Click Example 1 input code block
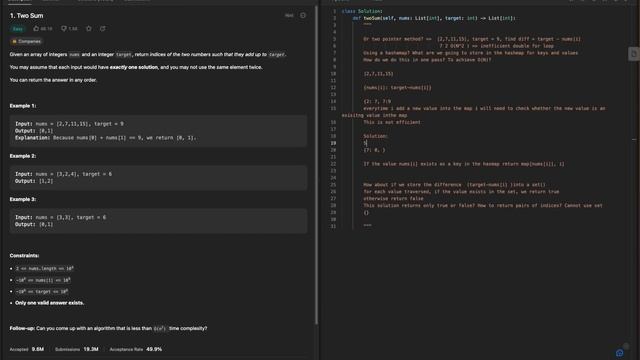This screenshot has width=640, height=360. coord(158,131)
